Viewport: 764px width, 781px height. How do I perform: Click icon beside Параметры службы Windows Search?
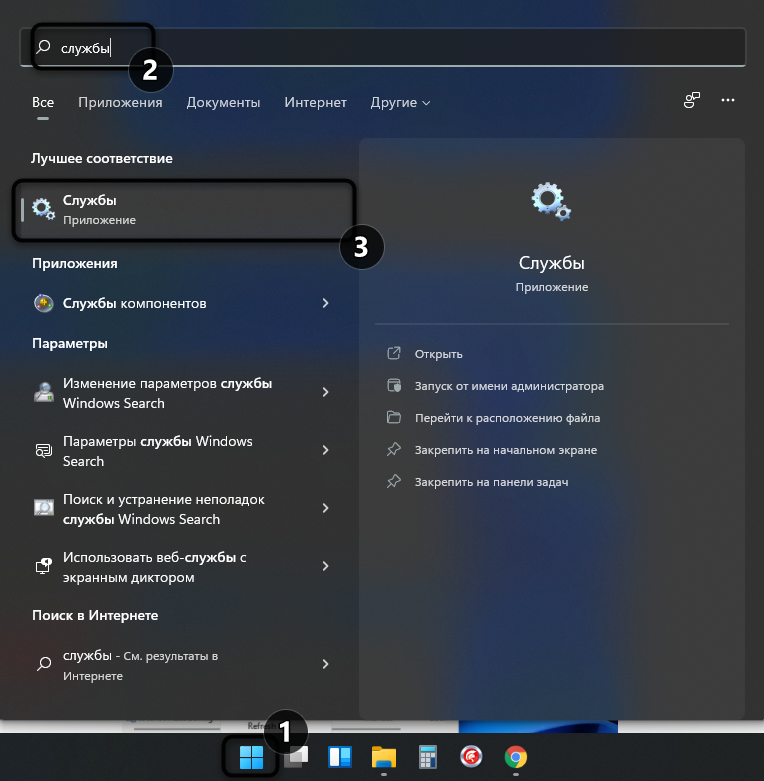pos(44,450)
